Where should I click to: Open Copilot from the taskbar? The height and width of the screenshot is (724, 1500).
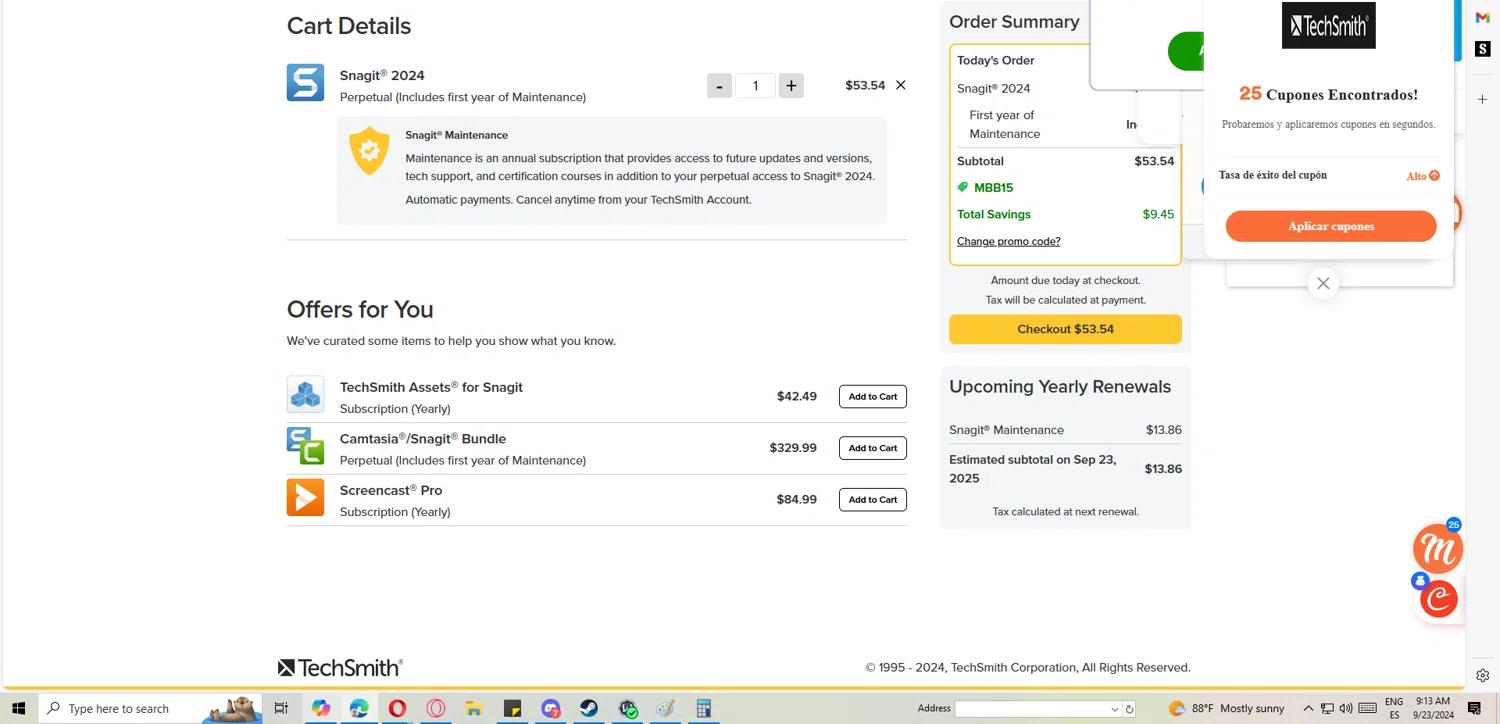[321, 708]
